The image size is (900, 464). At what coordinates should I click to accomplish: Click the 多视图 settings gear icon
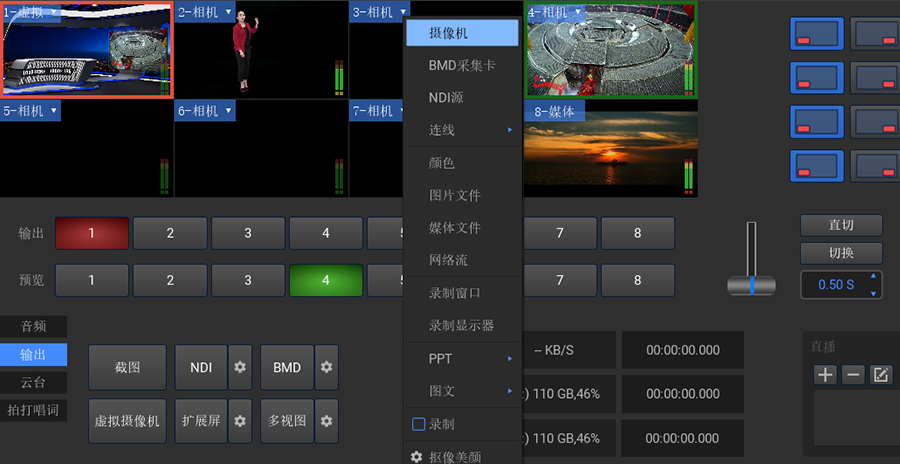pyautogui.click(x=326, y=421)
